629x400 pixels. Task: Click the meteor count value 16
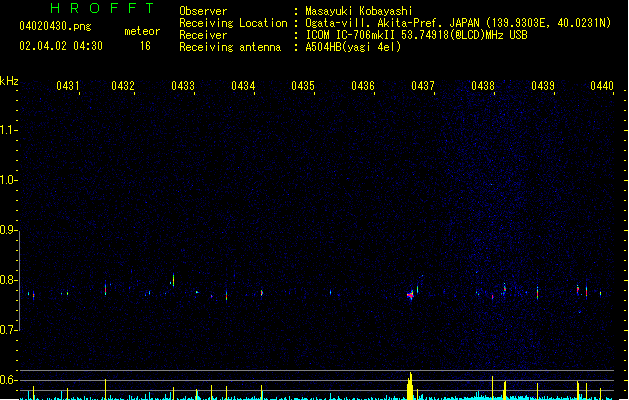145,46
